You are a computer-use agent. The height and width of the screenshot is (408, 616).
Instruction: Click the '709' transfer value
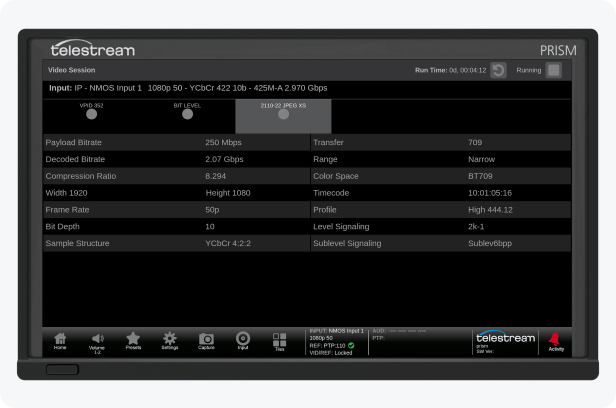click(475, 143)
